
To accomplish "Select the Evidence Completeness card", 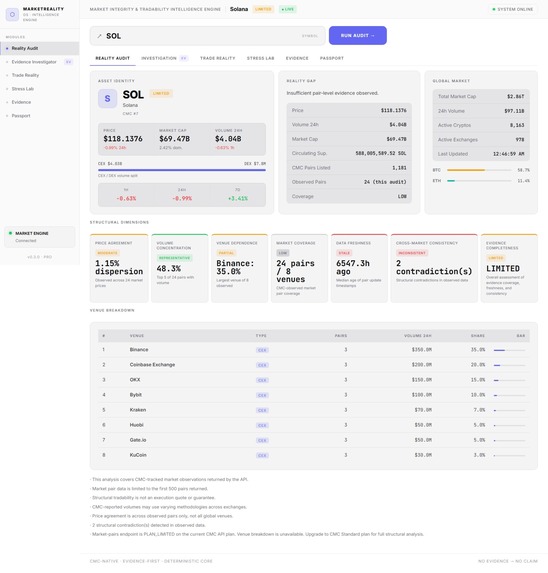I will tap(509, 268).
